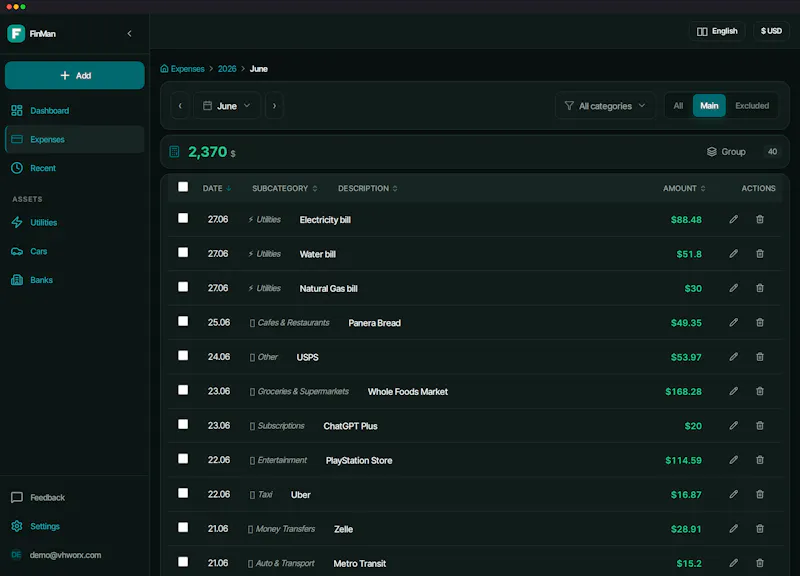Delete the Water bill entry
Image resolution: width=800 pixels, height=576 pixels.
pos(760,254)
